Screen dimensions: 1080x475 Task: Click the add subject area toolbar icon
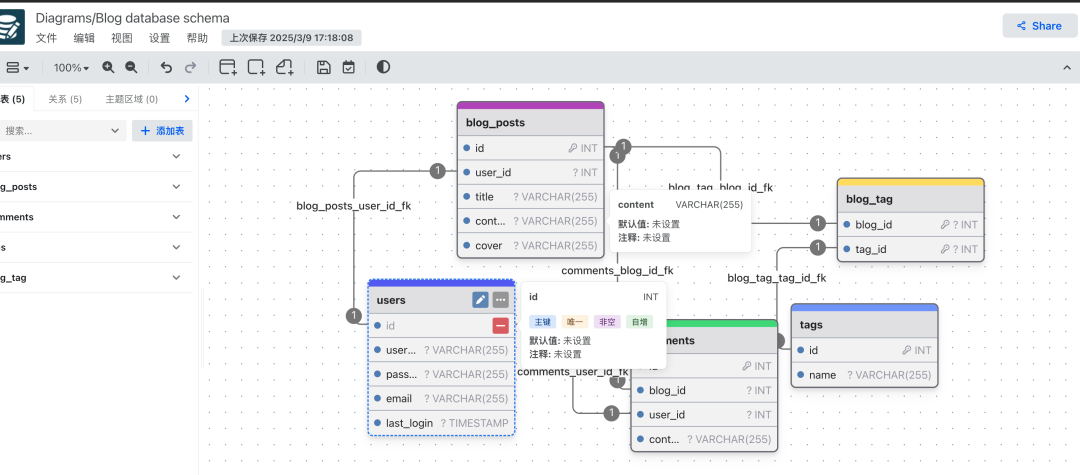[x=256, y=68]
